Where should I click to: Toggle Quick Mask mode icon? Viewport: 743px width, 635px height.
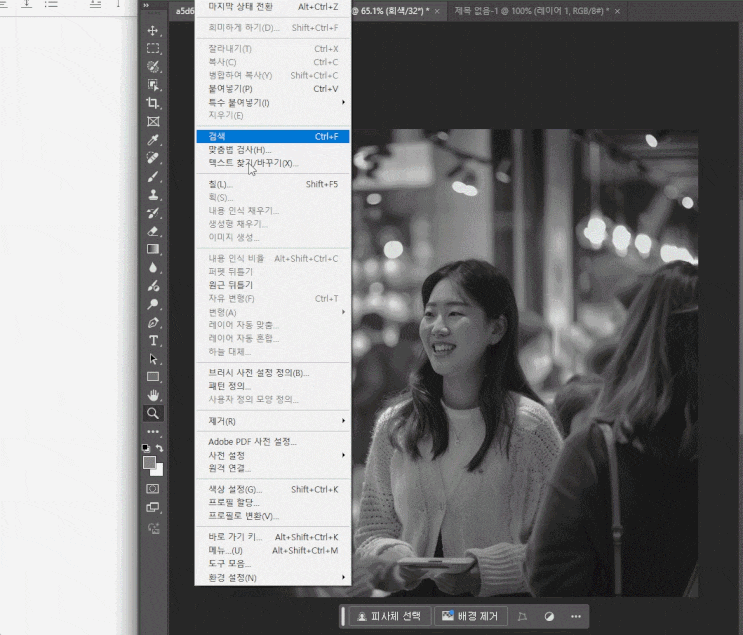[x=153, y=489]
